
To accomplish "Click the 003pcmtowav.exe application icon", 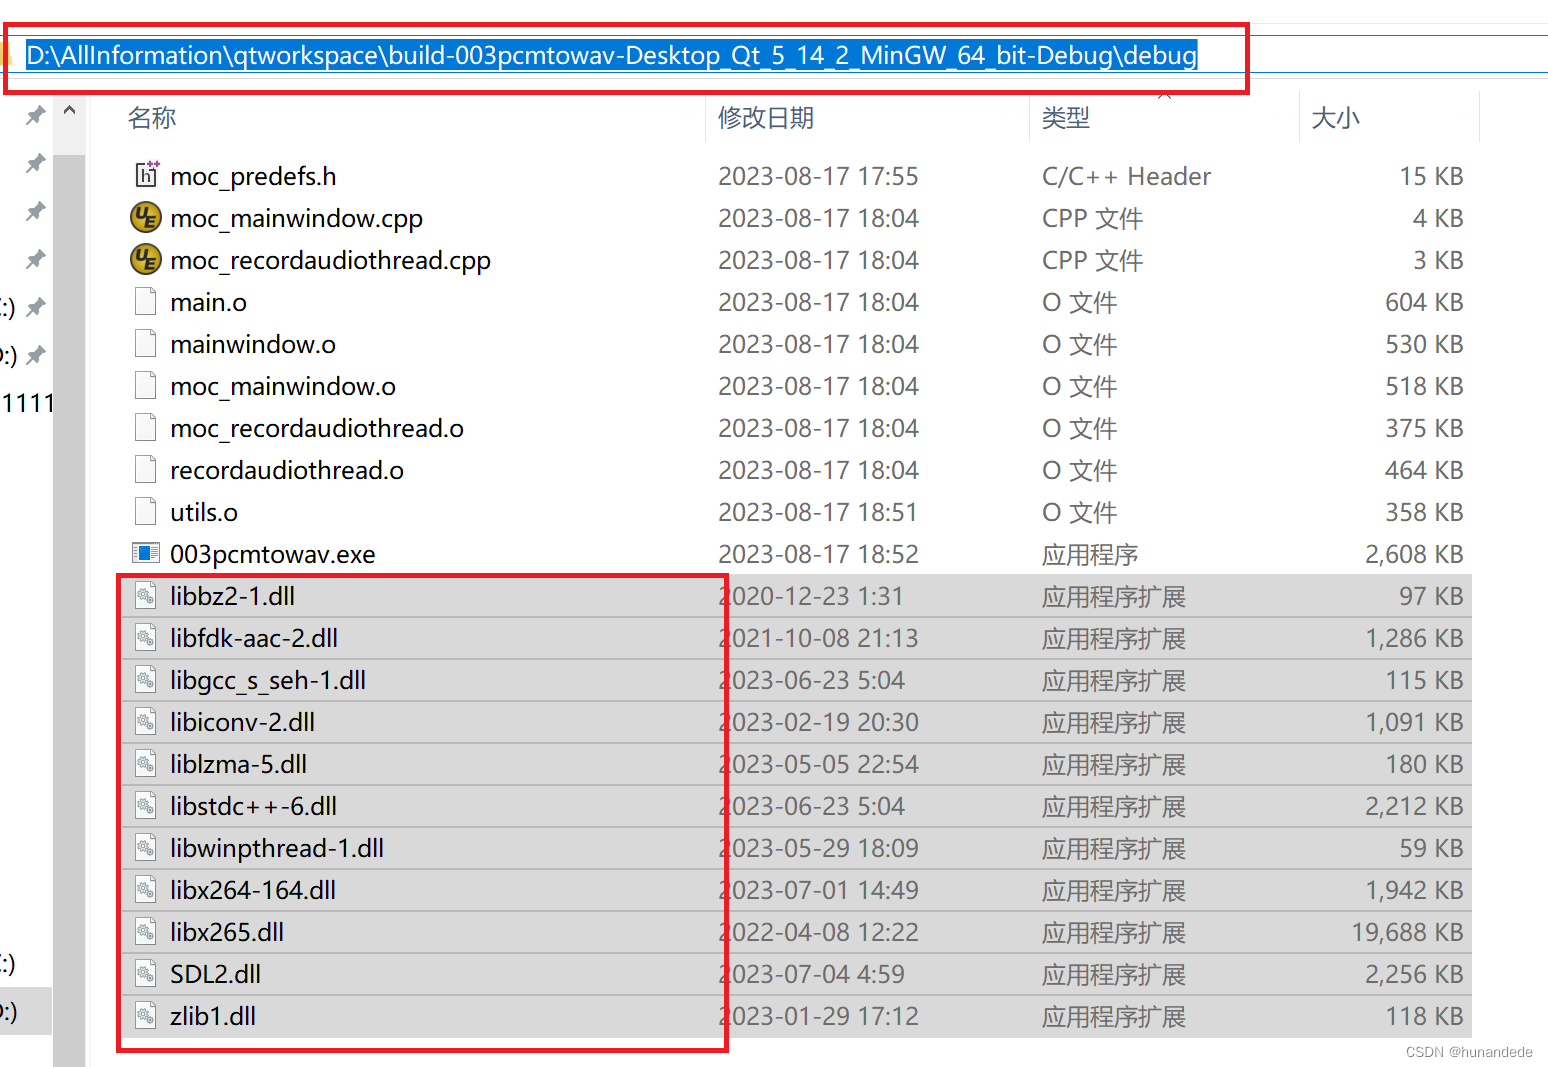I will 146,553.
